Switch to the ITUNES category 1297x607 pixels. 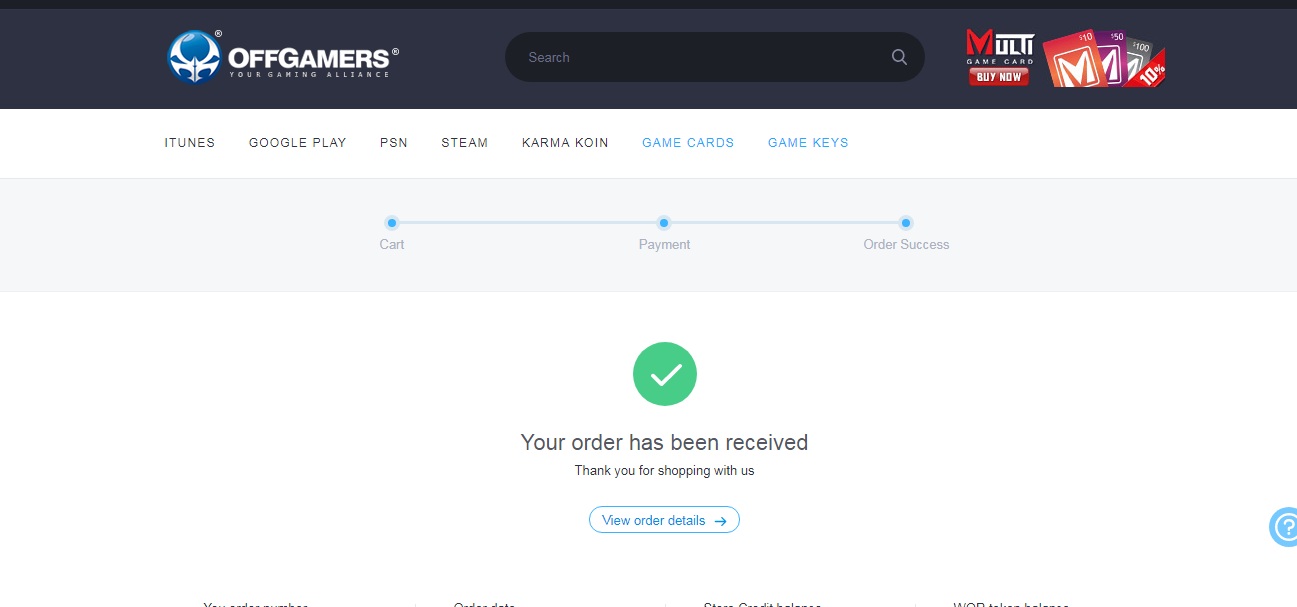tap(189, 142)
